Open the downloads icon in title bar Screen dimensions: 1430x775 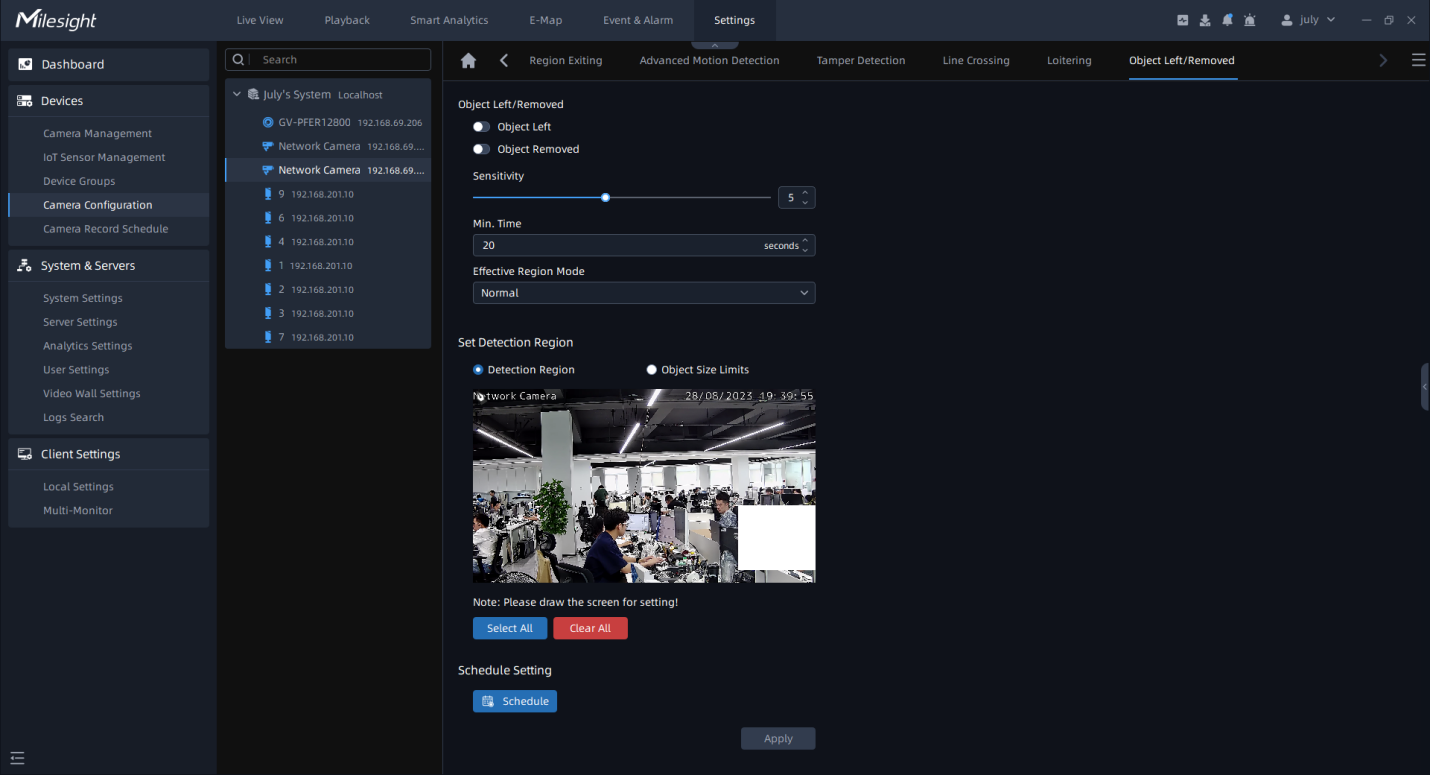click(1205, 20)
